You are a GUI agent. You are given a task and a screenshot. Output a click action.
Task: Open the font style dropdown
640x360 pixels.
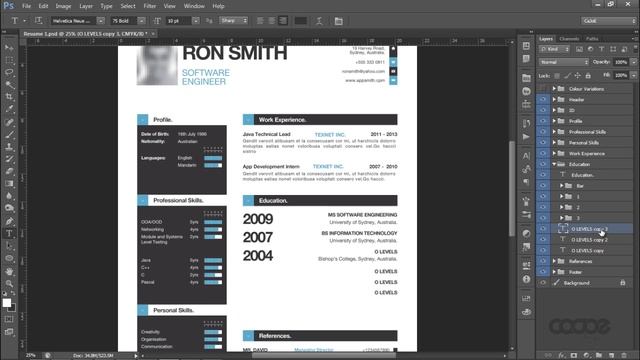(x=141, y=21)
